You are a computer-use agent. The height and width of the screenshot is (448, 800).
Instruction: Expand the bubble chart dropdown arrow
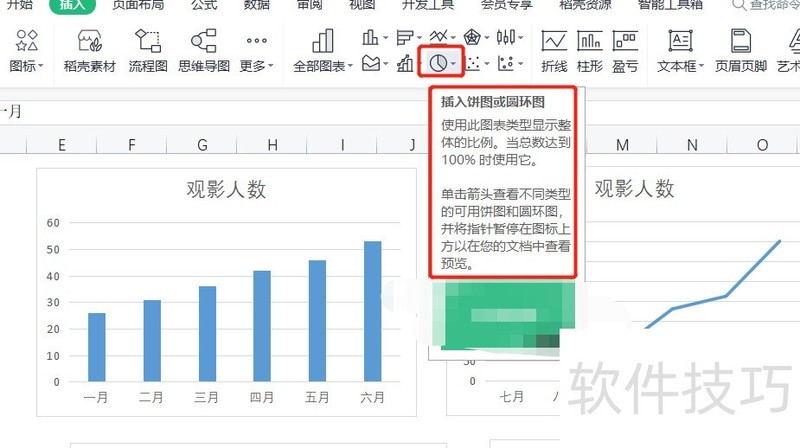point(520,64)
